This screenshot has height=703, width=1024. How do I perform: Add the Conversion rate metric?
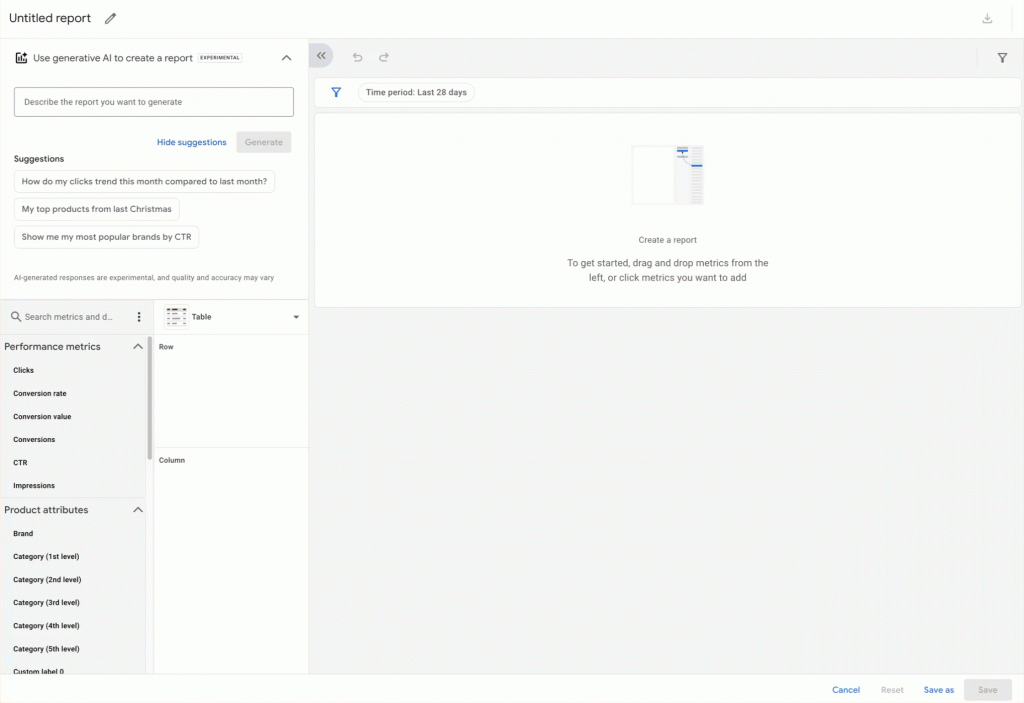[x=40, y=394]
